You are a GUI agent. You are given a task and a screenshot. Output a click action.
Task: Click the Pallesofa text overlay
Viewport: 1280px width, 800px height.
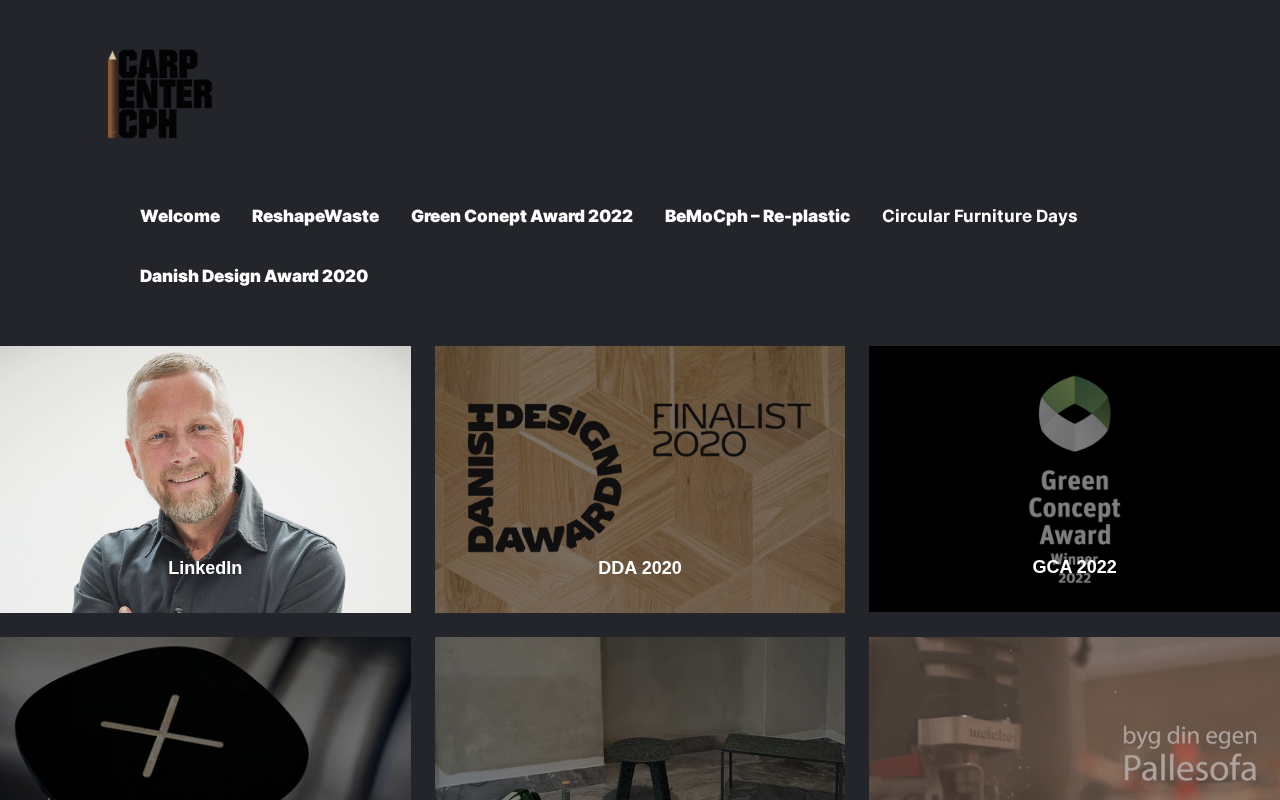pos(1190,768)
